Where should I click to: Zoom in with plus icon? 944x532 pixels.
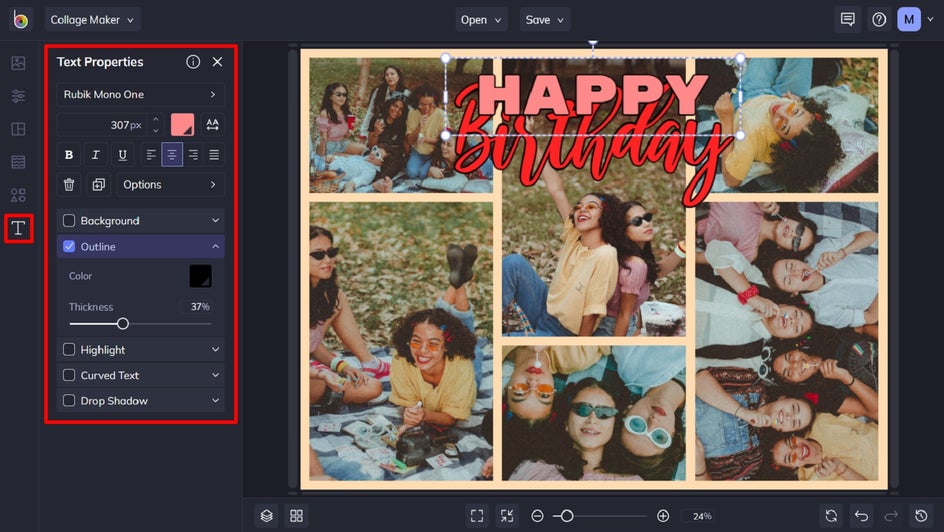tap(663, 516)
